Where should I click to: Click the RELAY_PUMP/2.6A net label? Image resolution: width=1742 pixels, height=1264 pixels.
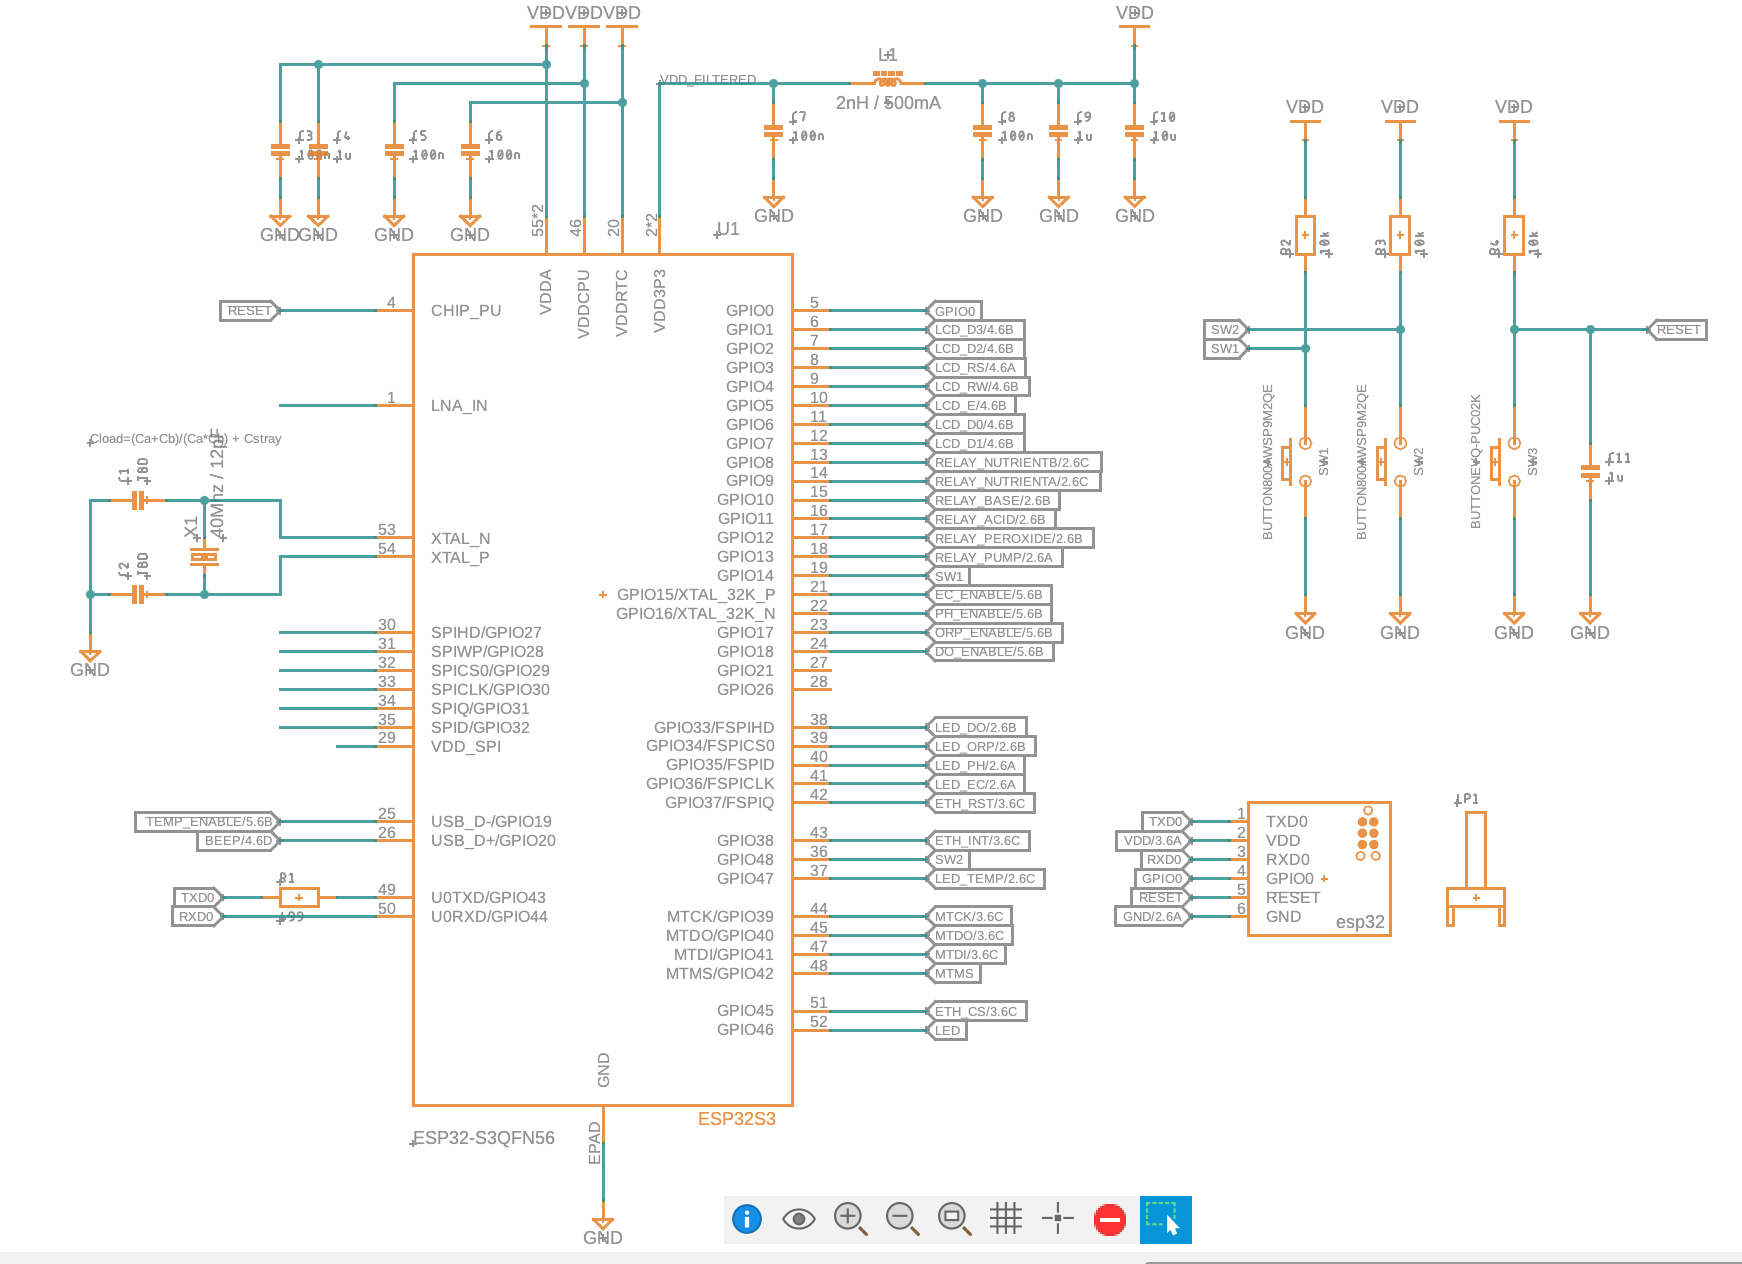pos(994,558)
